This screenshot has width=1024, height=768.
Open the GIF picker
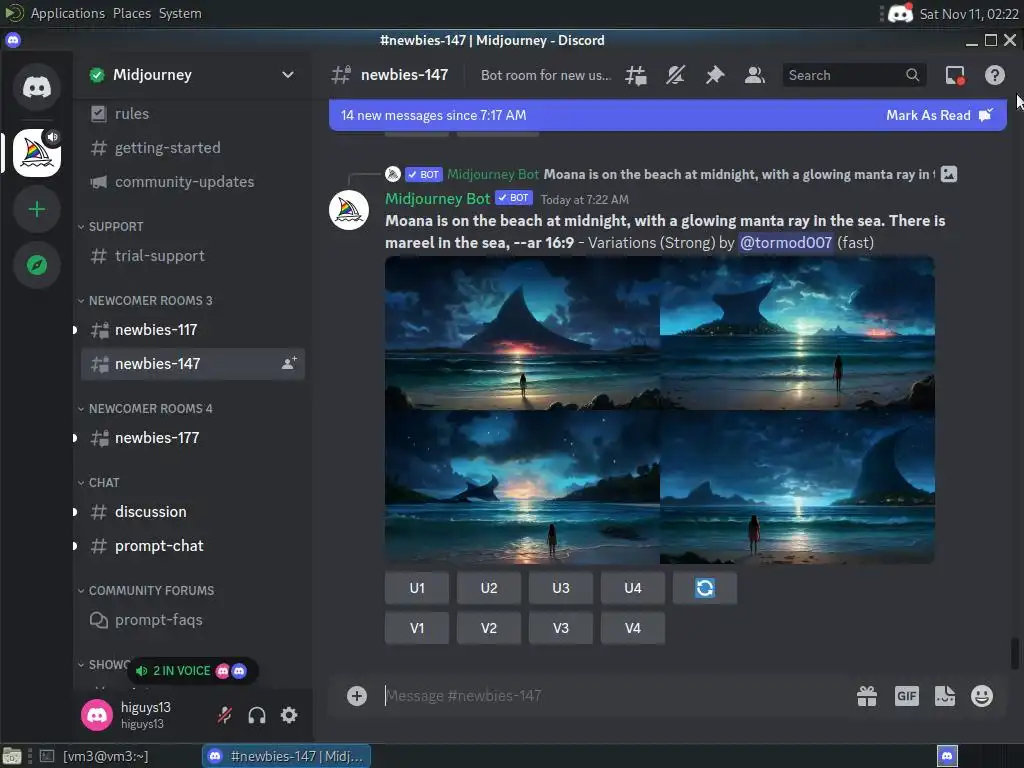tap(906, 696)
